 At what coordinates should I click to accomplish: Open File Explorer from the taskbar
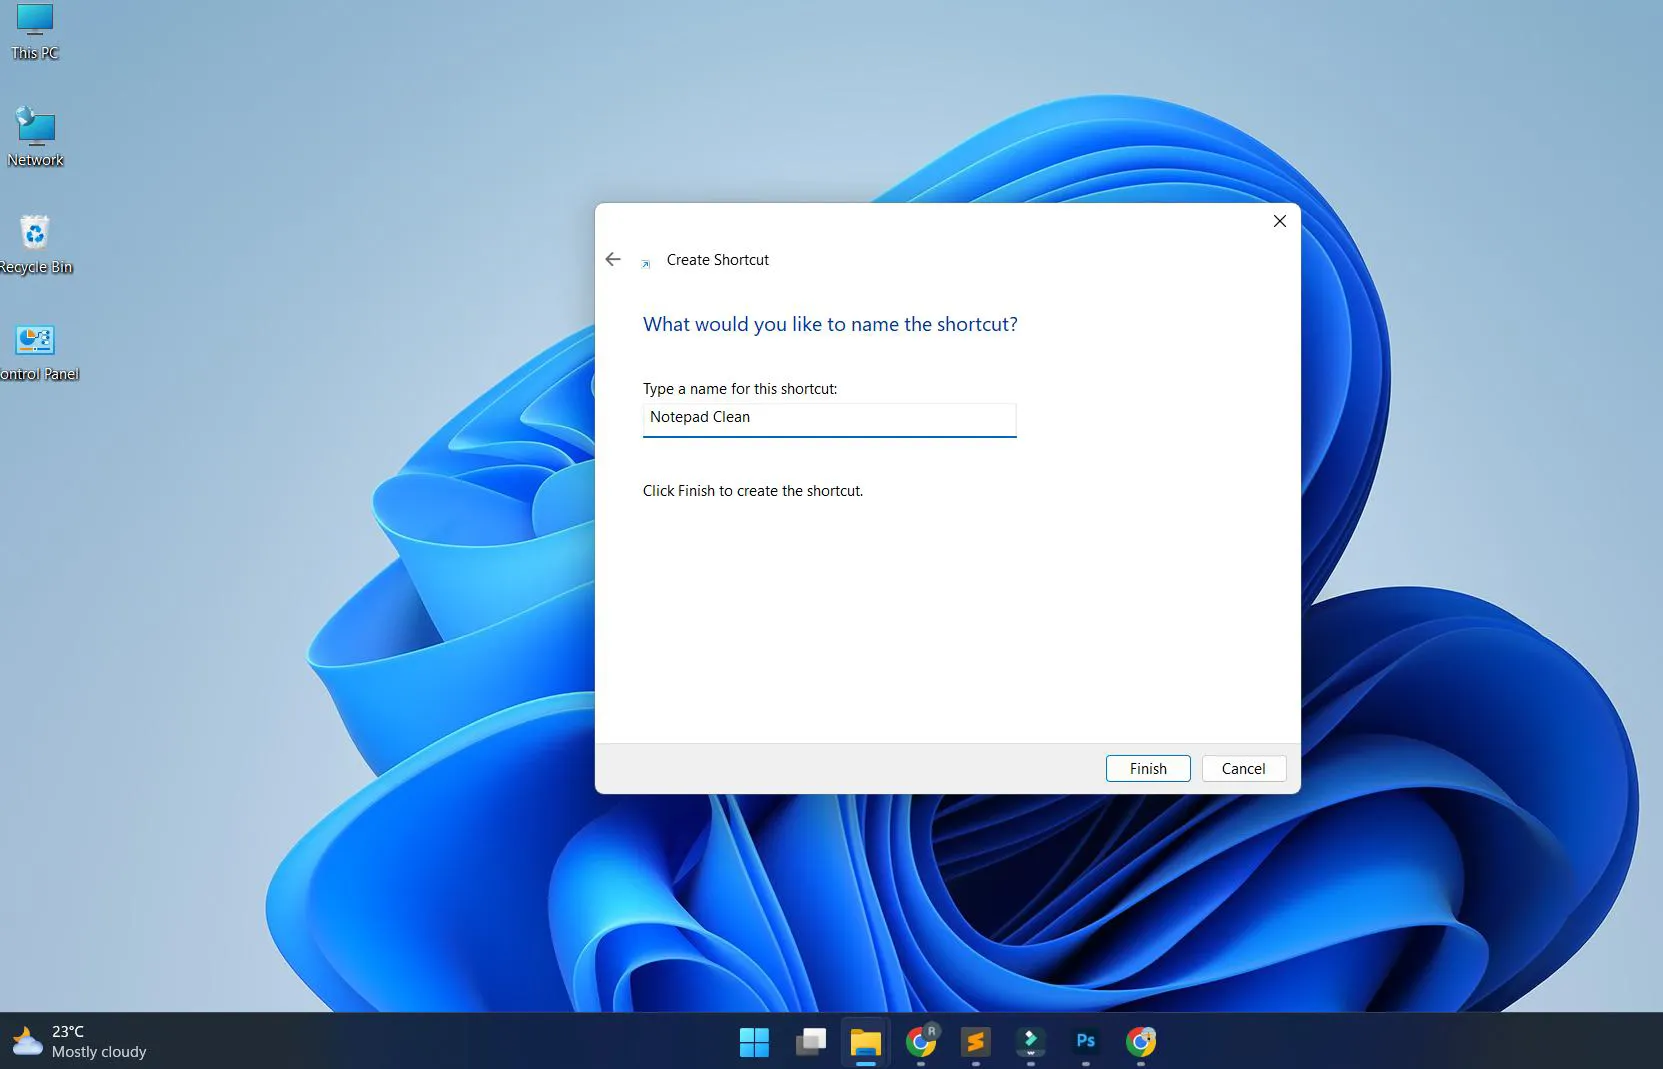[865, 1042]
